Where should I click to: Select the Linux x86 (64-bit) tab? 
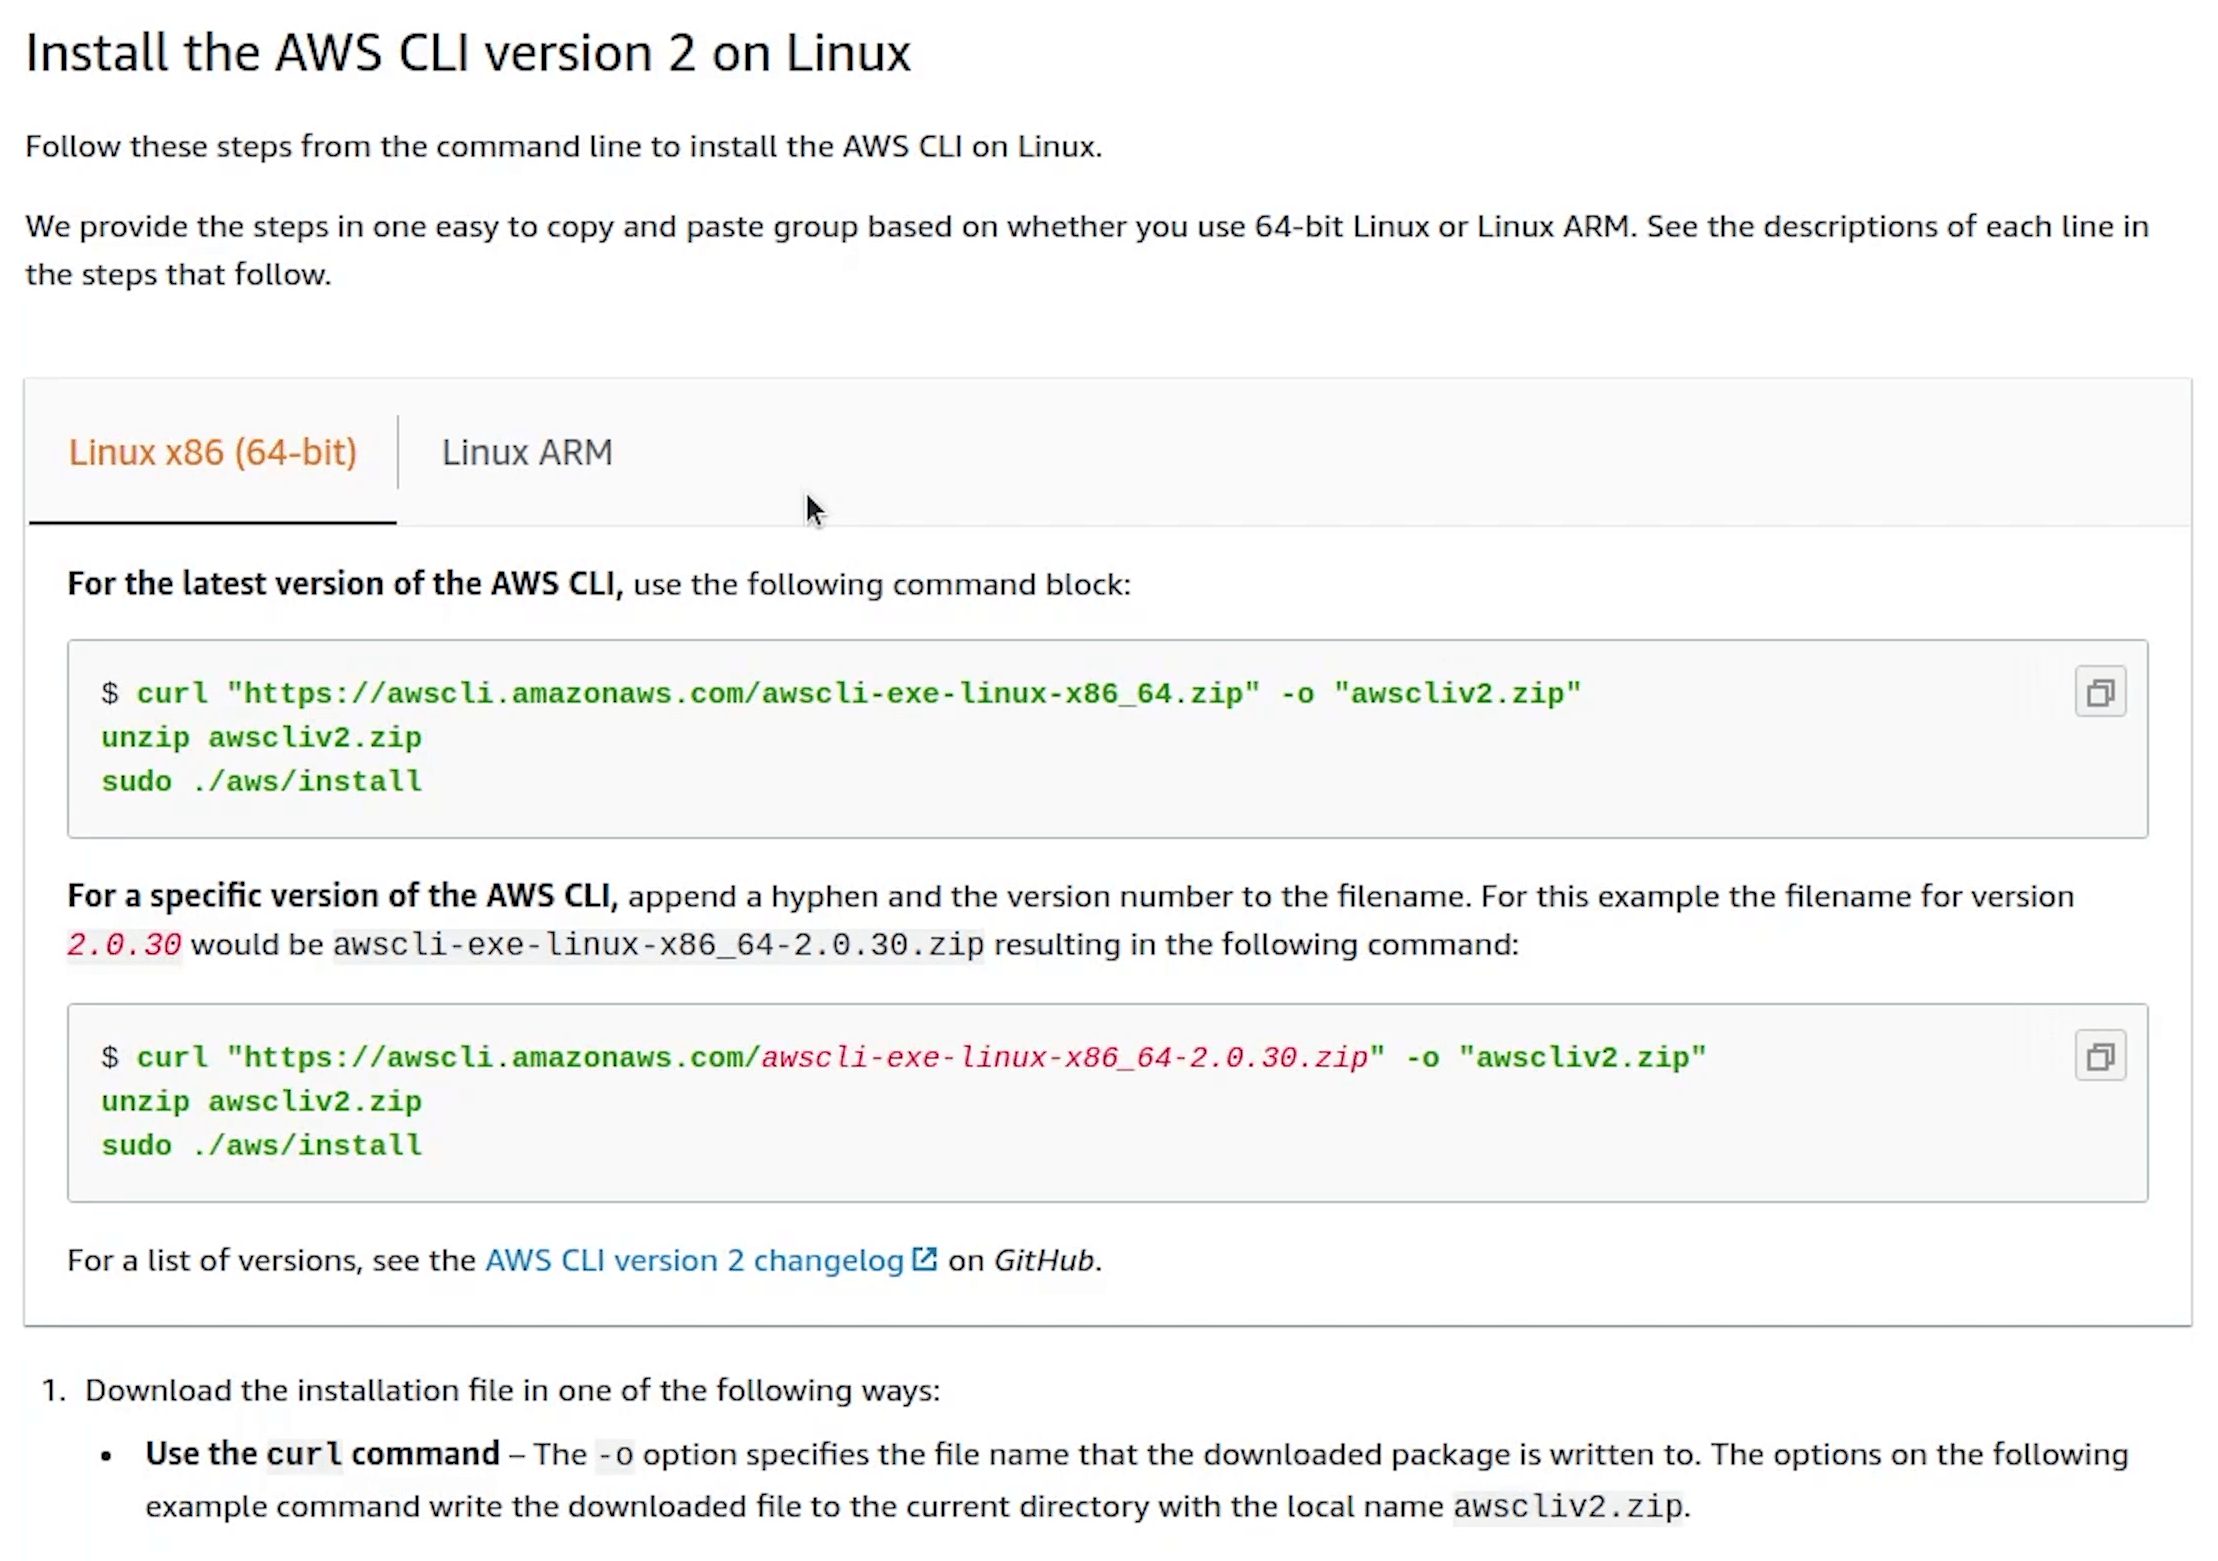click(212, 452)
